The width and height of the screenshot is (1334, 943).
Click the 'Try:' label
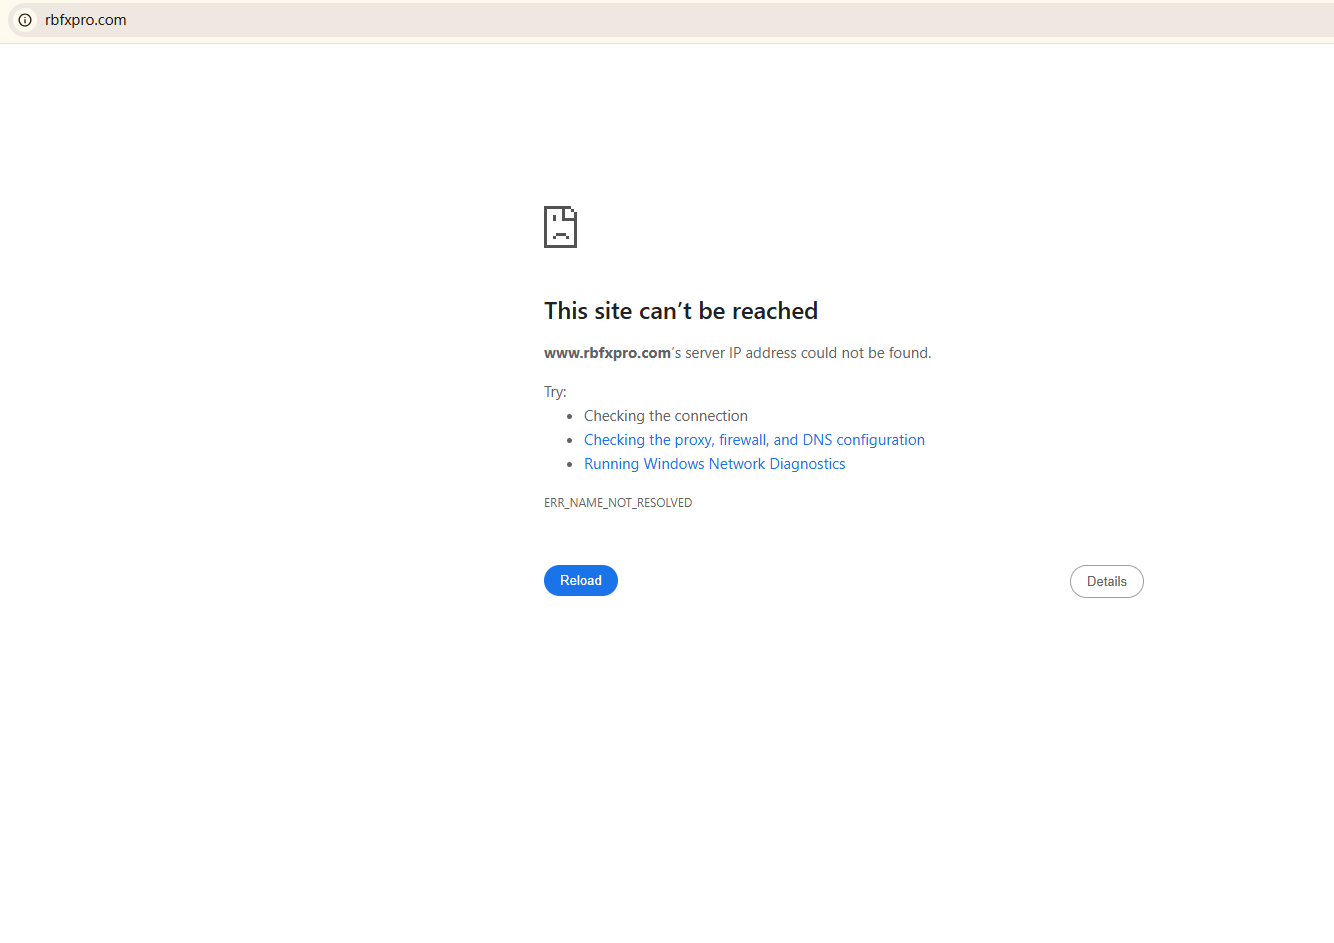(555, 392)
